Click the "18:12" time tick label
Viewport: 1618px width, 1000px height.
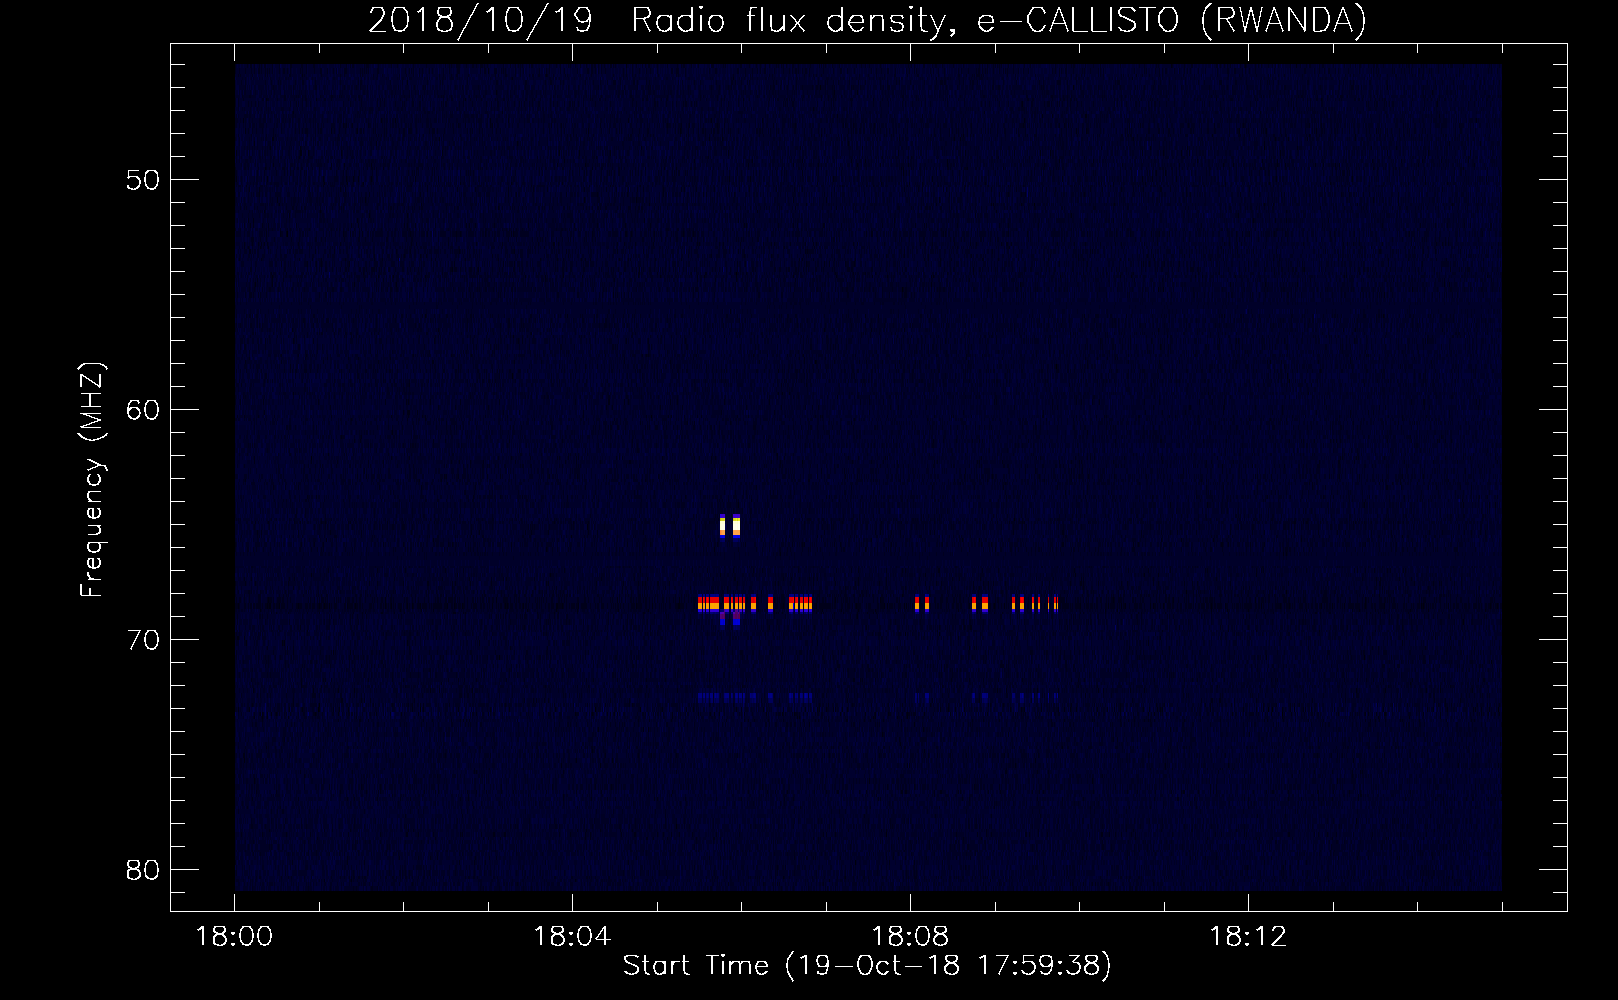coord(1248,937)
